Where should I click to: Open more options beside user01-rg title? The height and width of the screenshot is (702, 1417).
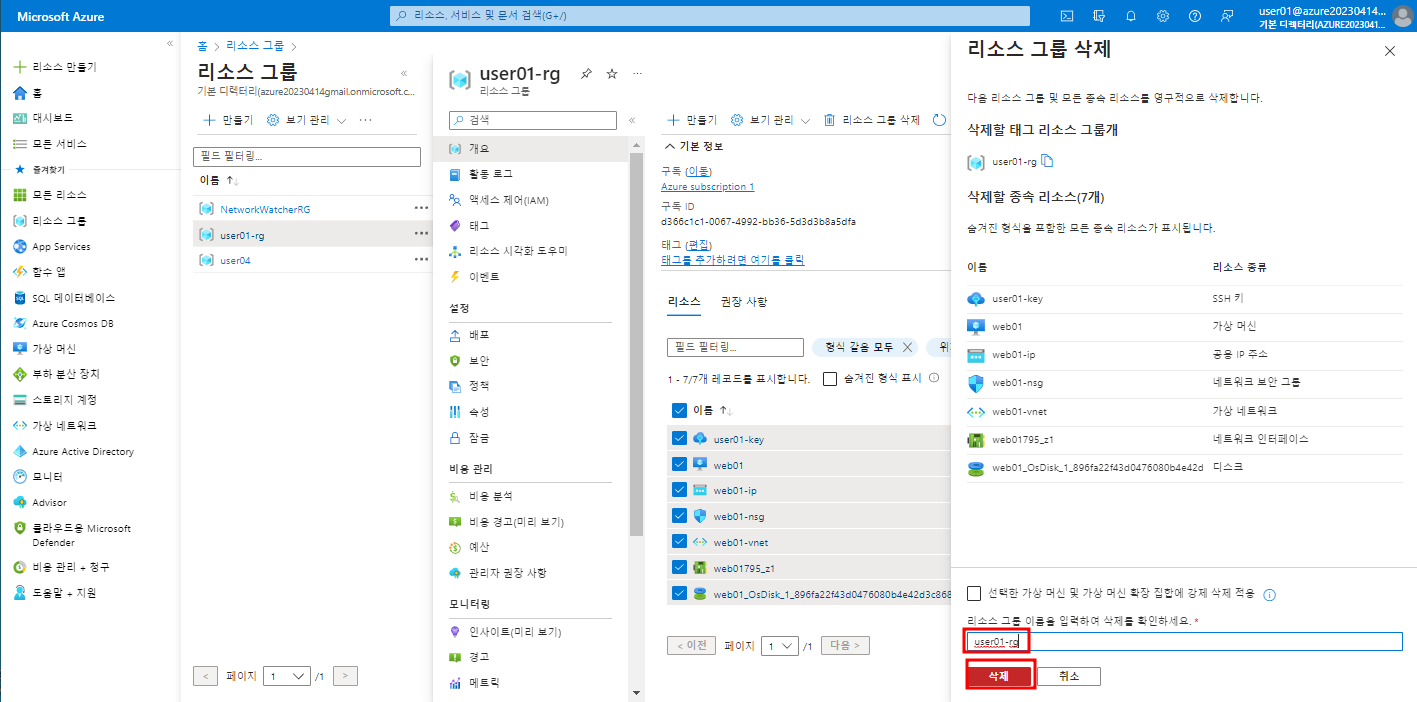pyautogui.click(x=638, y=74)
